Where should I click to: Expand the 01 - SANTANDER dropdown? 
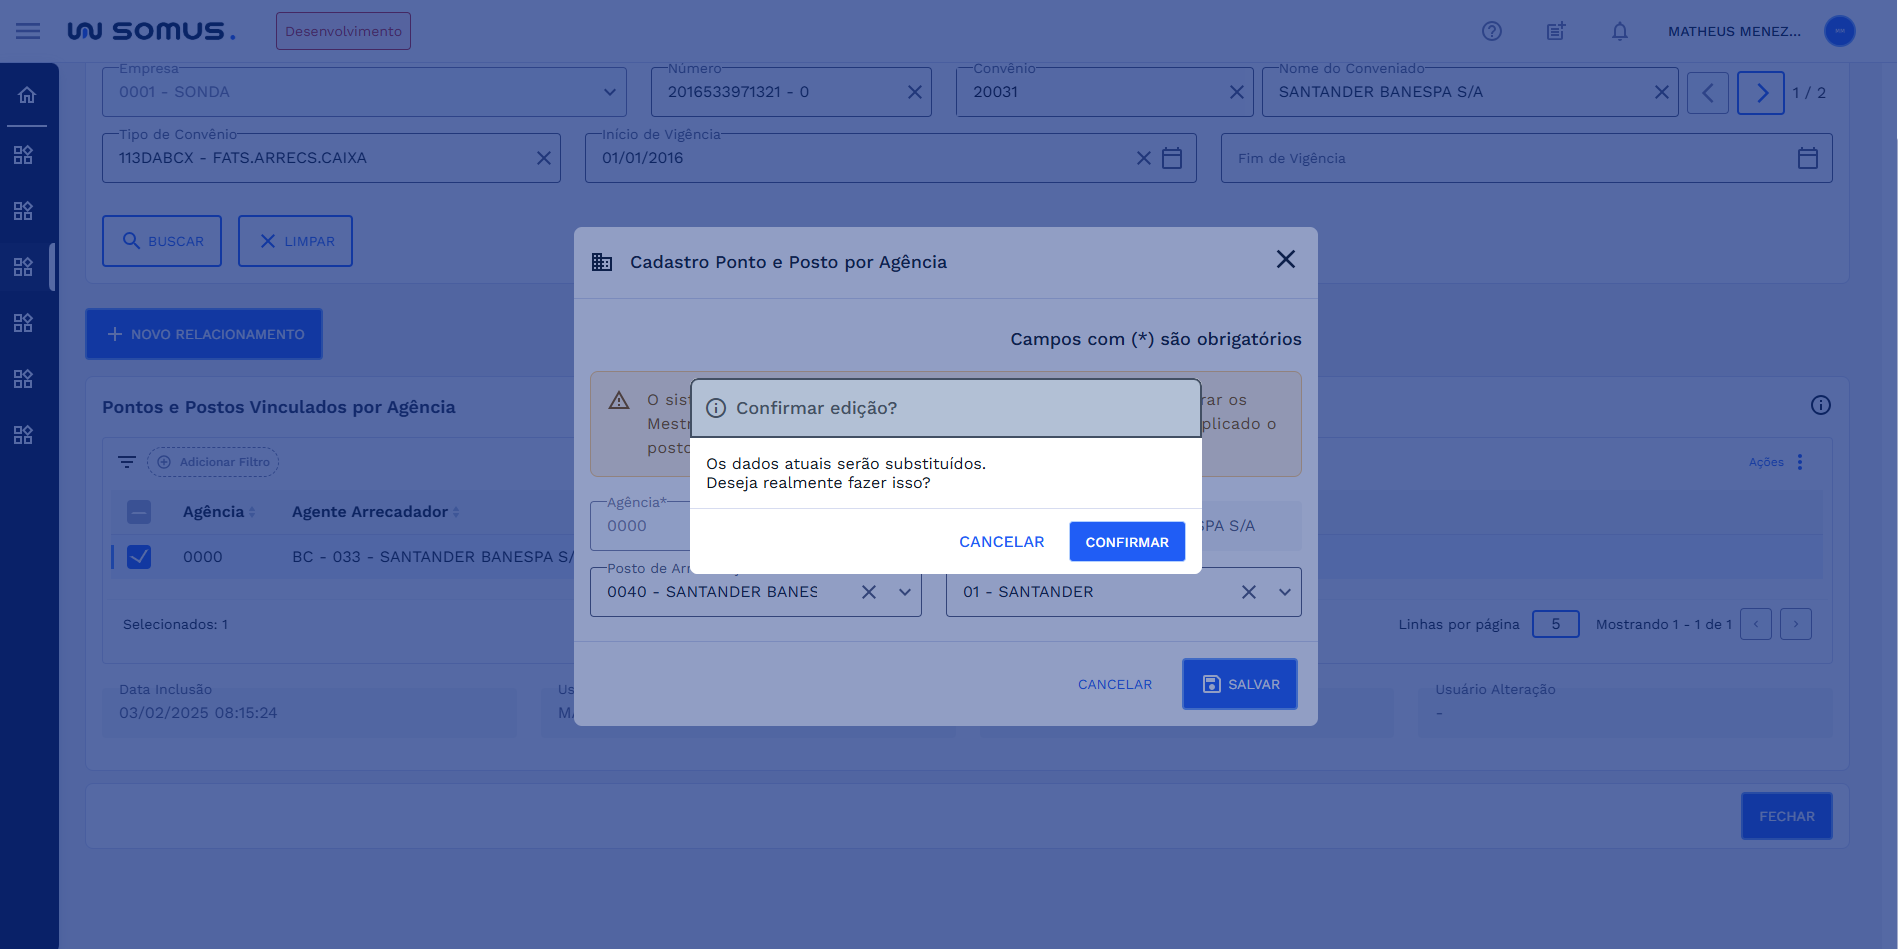[1284, 592]
